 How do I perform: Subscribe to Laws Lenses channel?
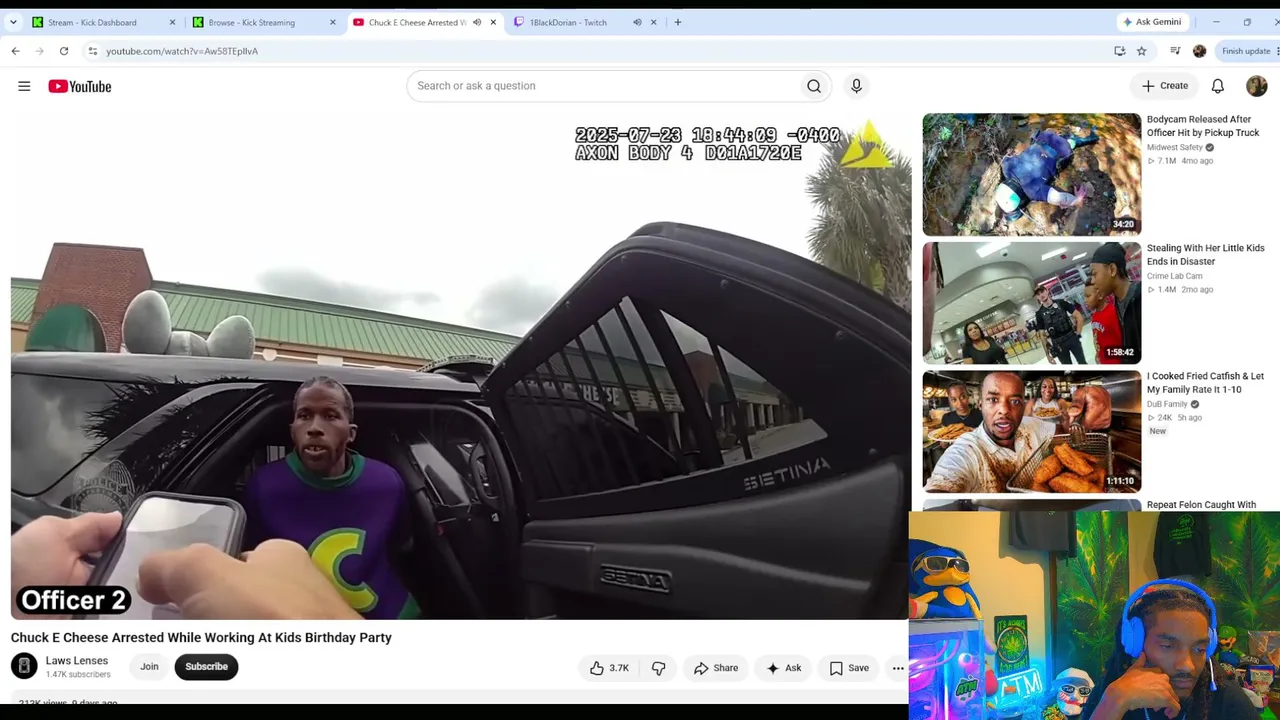coord(206,667)
